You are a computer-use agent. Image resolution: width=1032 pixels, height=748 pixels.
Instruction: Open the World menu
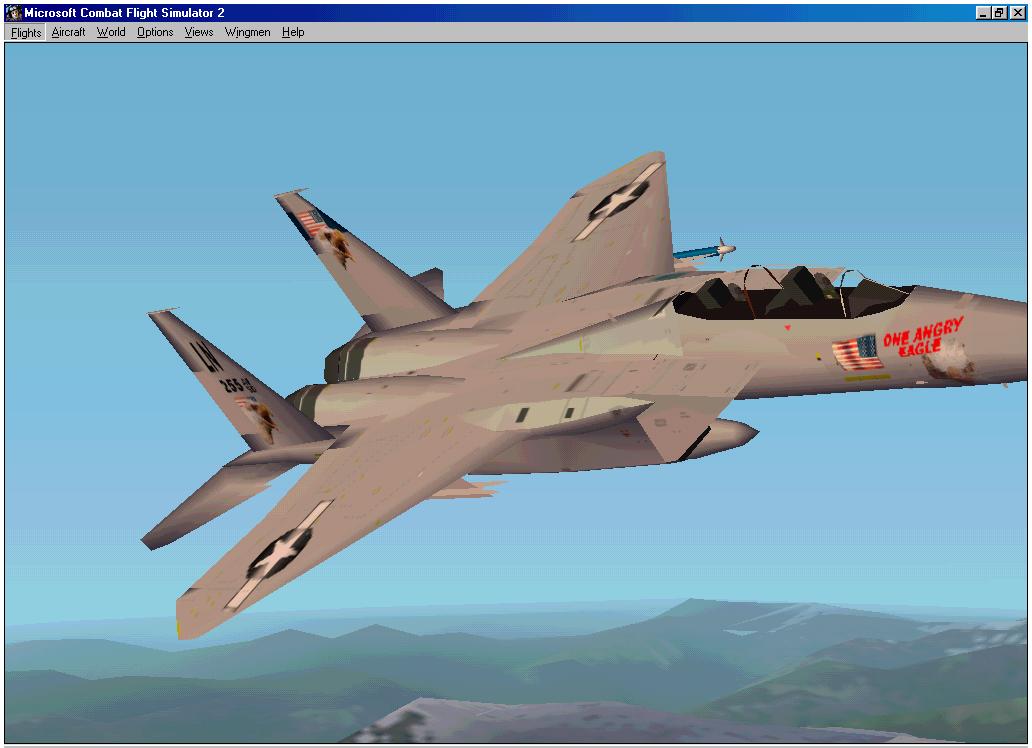[x=111, y=32]
